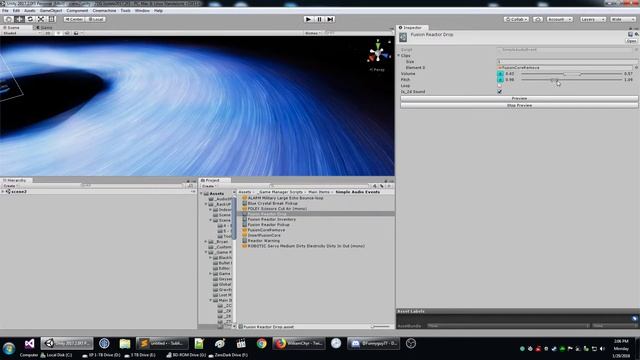
Task: Click the Fusion Reactor Drop asset icon in Inspector
Action: (x=403, y=38)
